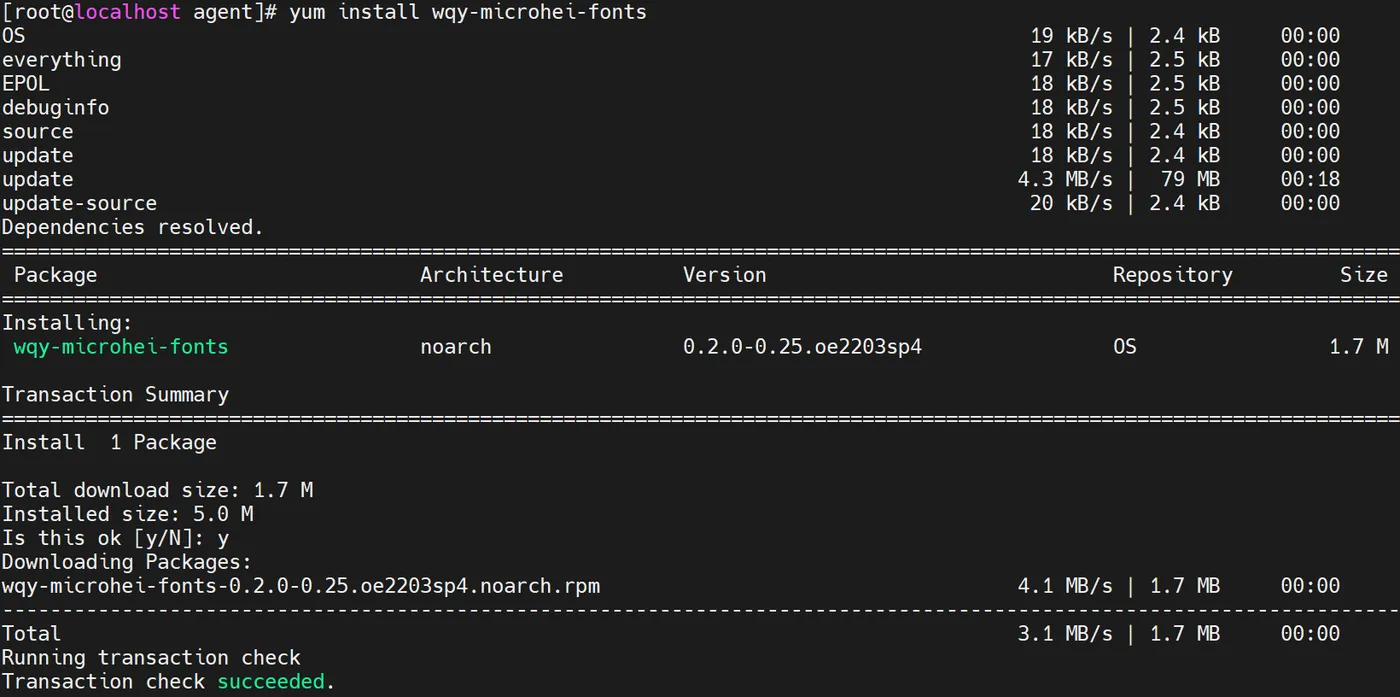Image resolution: width=1400 pixels, height=697 pixels.
Task: Click the Package column header
Action: (55, 275)
